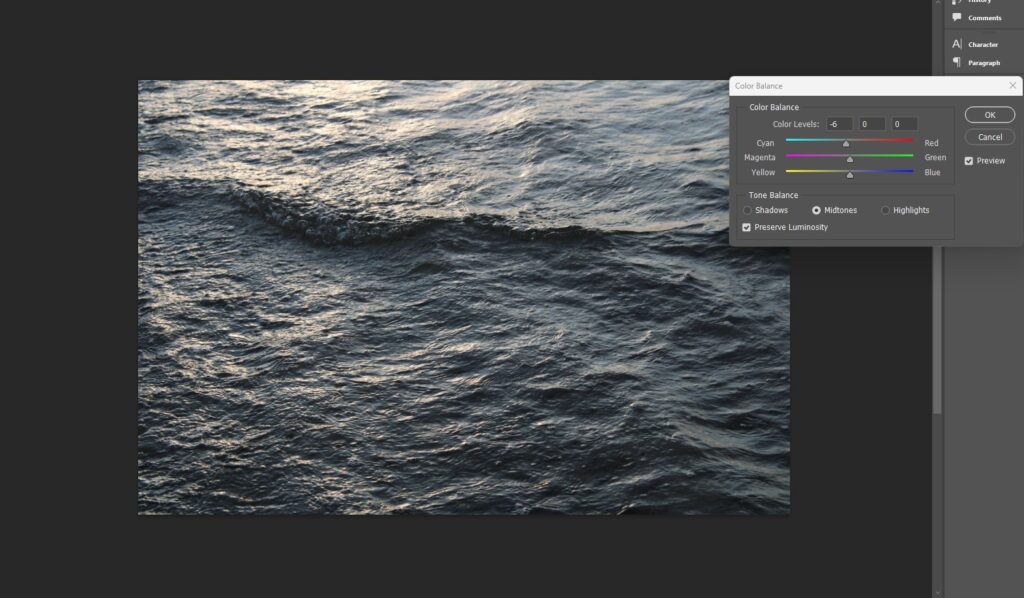Click the Blue slider label
Image resolution: width=1024 pixels, height=598 pixels.
(932, 172)
